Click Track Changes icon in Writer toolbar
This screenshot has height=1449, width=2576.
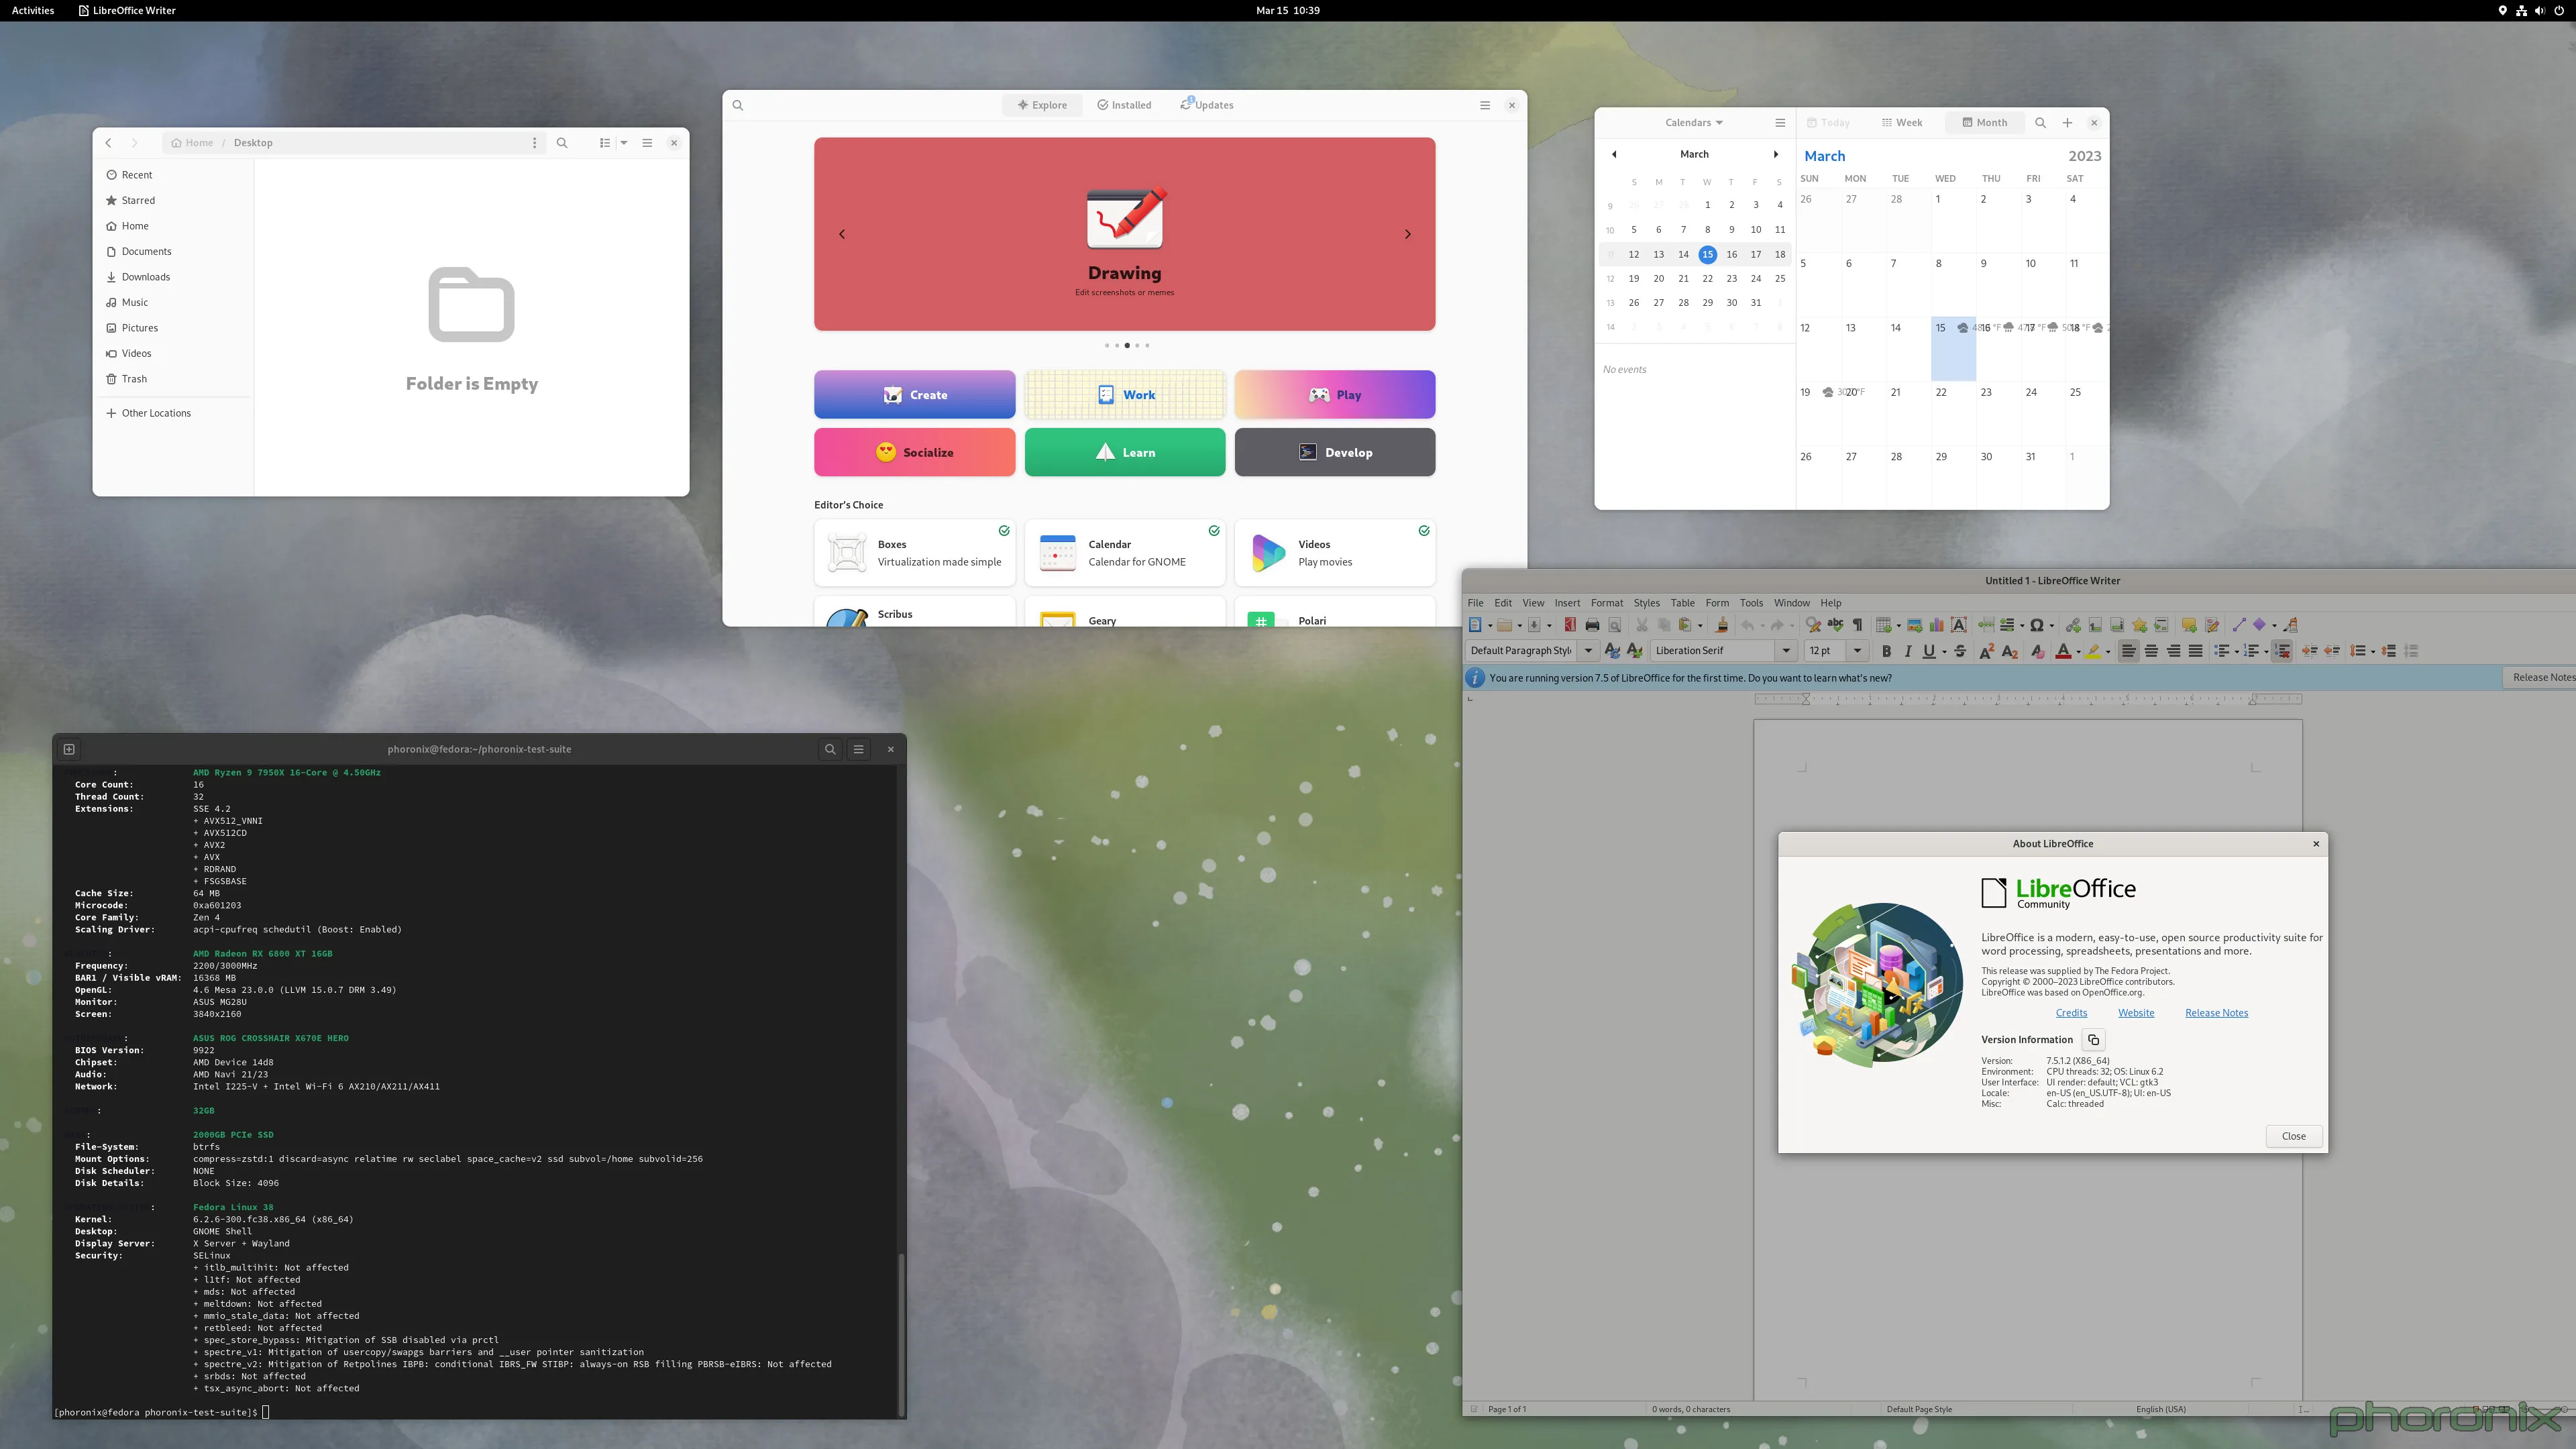point(2212,625)
